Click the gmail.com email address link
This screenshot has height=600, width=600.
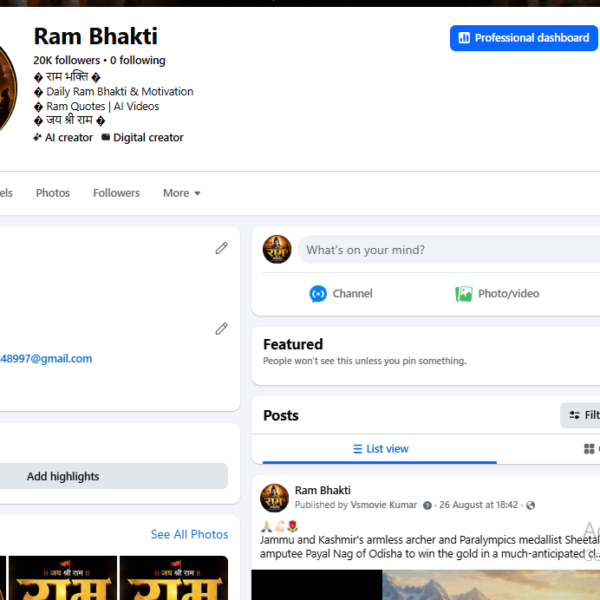(x=46, y=359)
